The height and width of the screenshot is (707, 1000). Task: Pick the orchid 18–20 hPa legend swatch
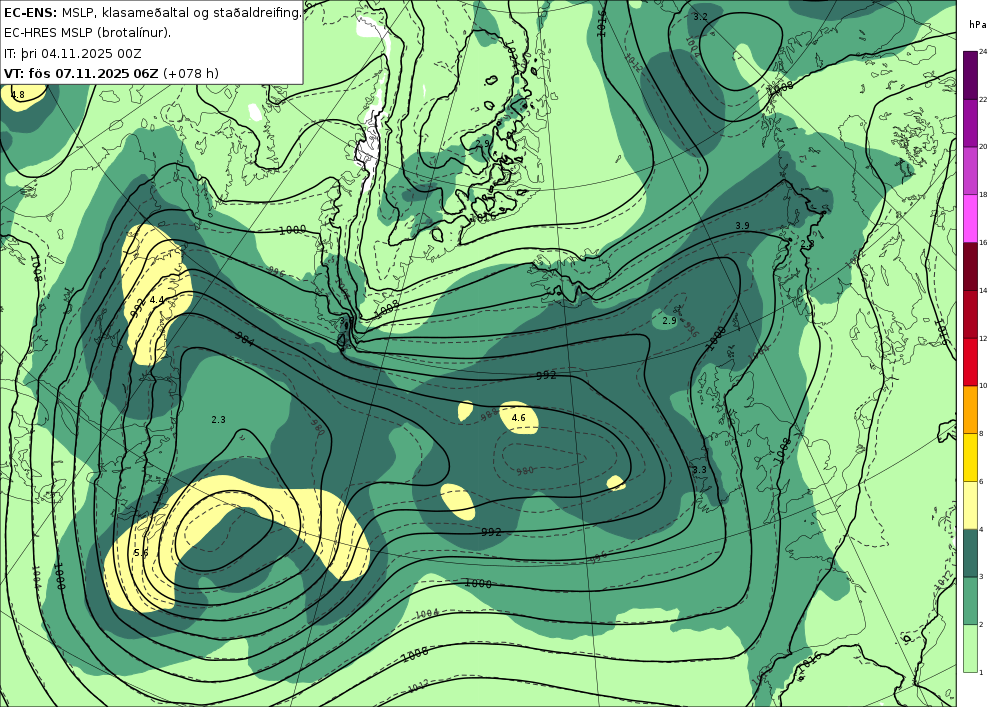(970, 171)
